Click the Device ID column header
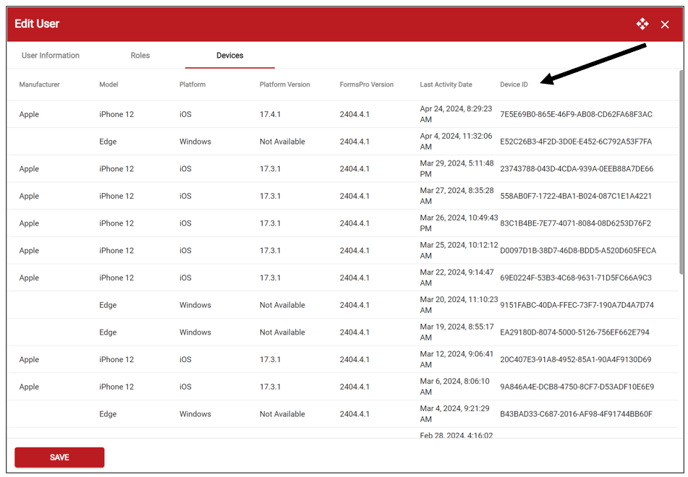The image size is (688, 477). [x=514, y=84]
